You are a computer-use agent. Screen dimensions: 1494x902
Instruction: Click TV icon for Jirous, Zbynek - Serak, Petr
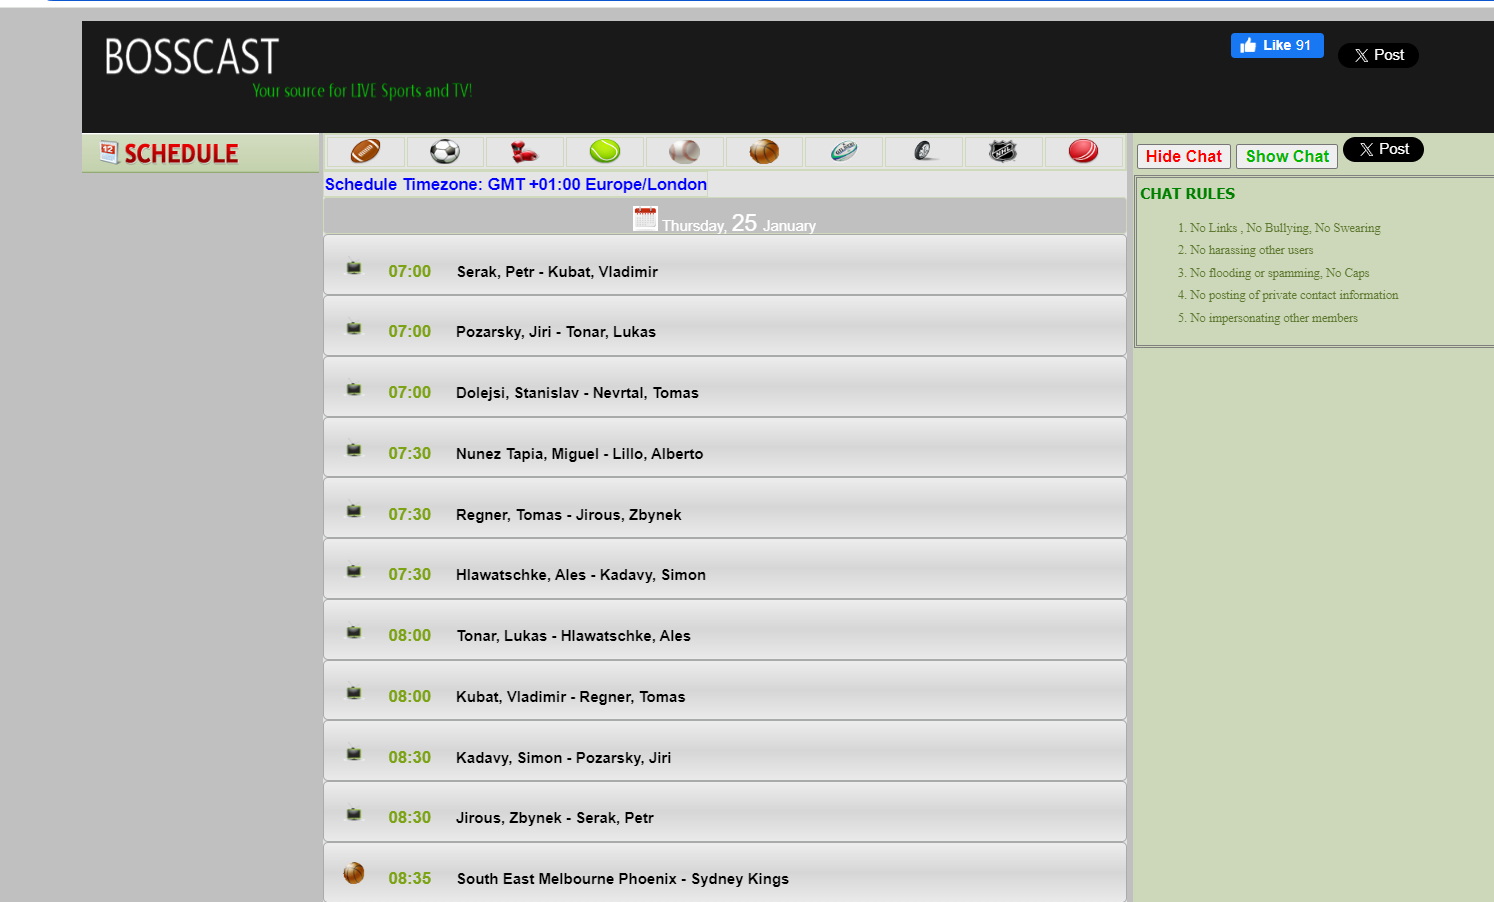coord(354,814)
